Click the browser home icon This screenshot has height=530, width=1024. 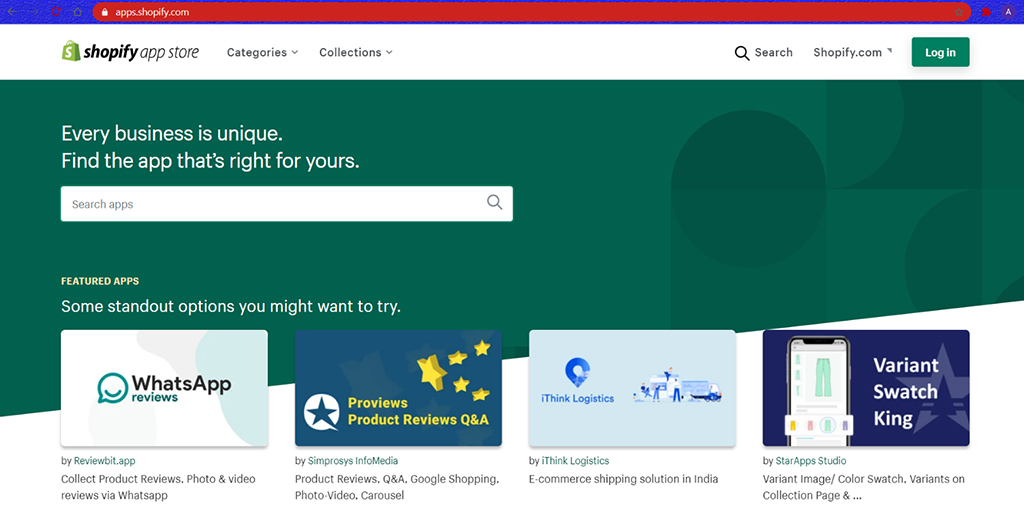tap(77, 12)
